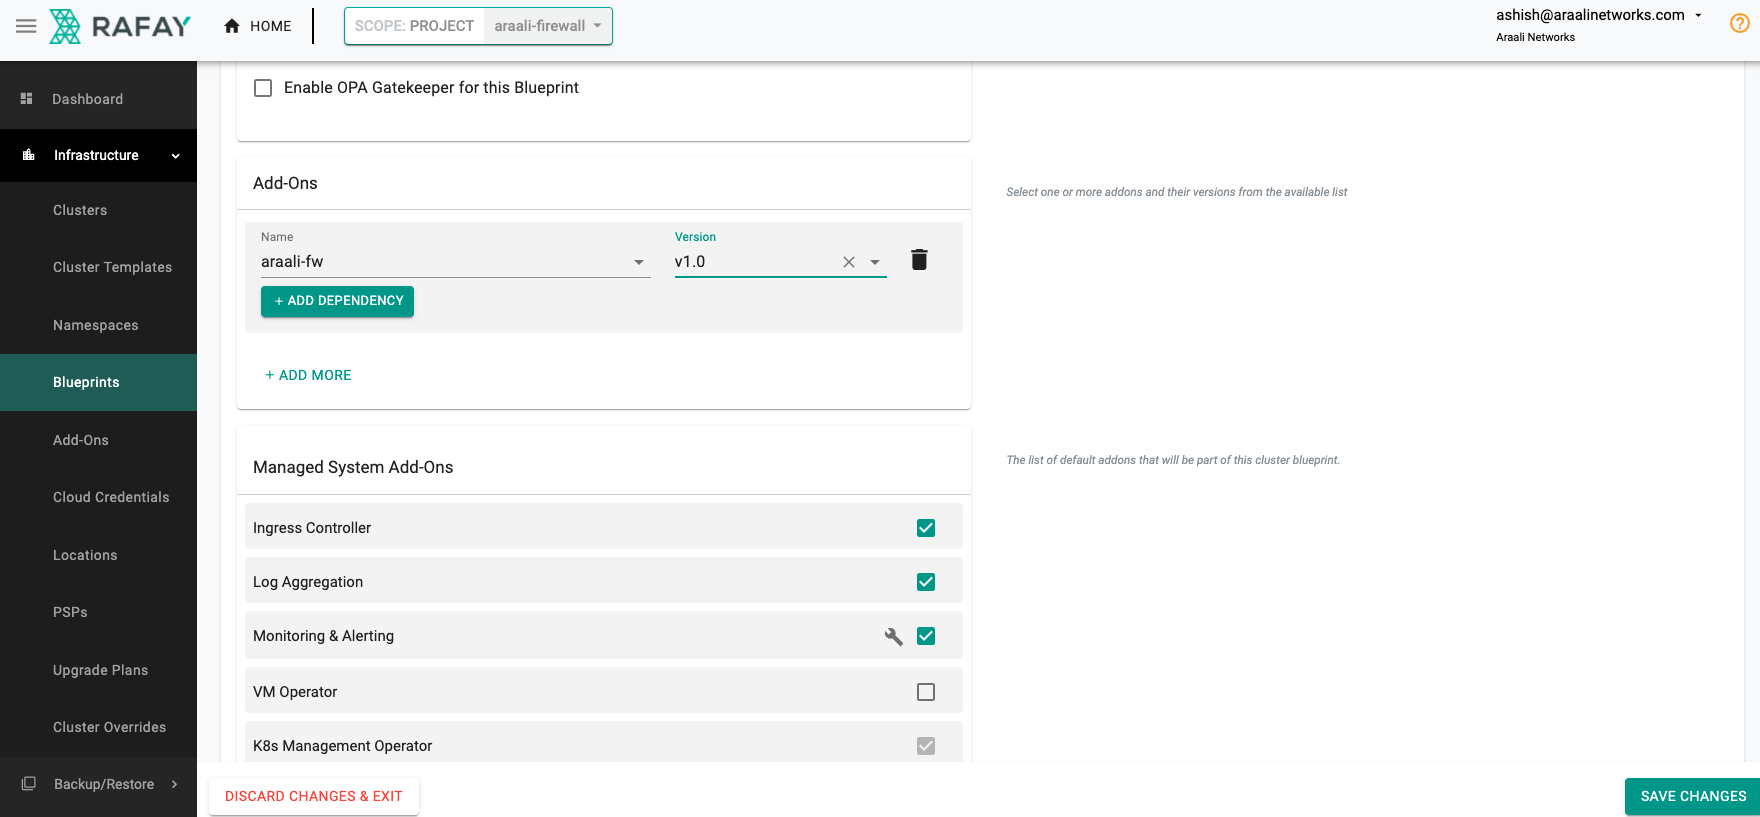Open Namespaces in the sidebar
The width and height of the screenshot is (1760, 817).
(x=98, y=325)
